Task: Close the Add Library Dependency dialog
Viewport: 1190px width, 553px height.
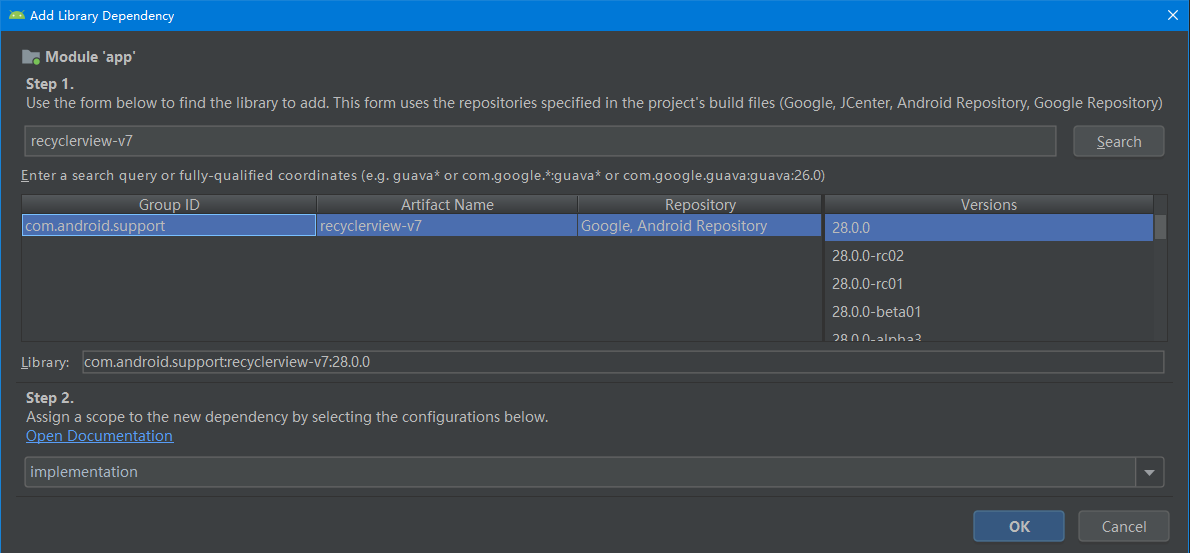Action: pyautogui.click(x=1172, y=15)
